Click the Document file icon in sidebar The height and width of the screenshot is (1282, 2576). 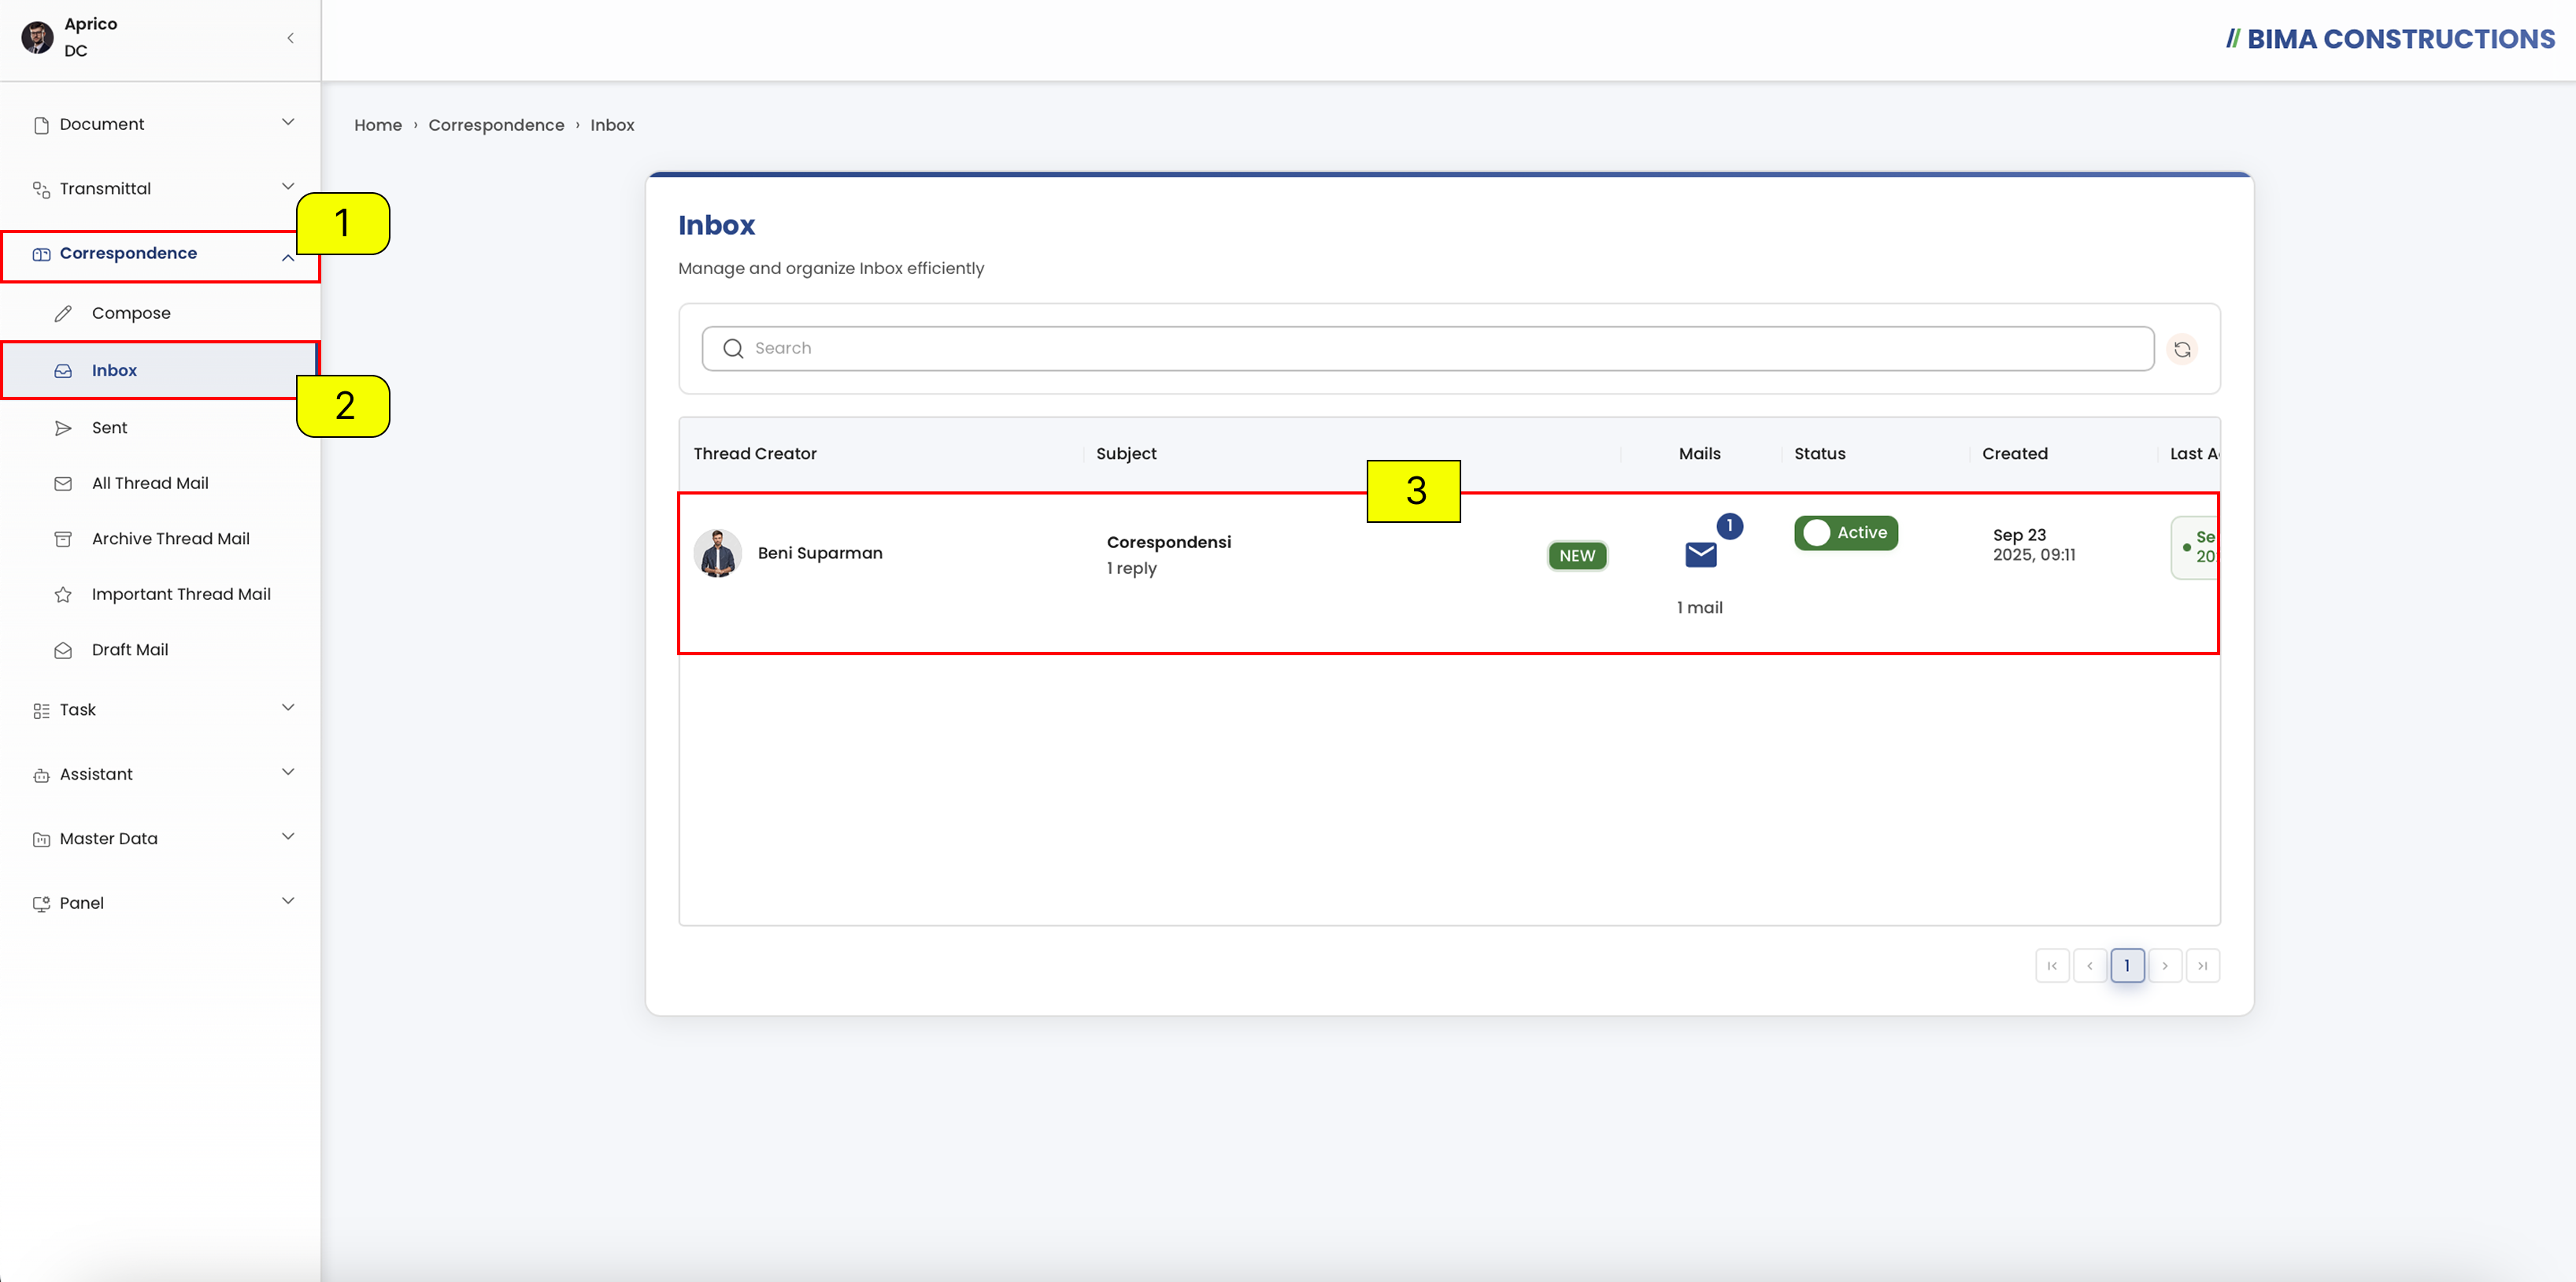coord(41,125)
